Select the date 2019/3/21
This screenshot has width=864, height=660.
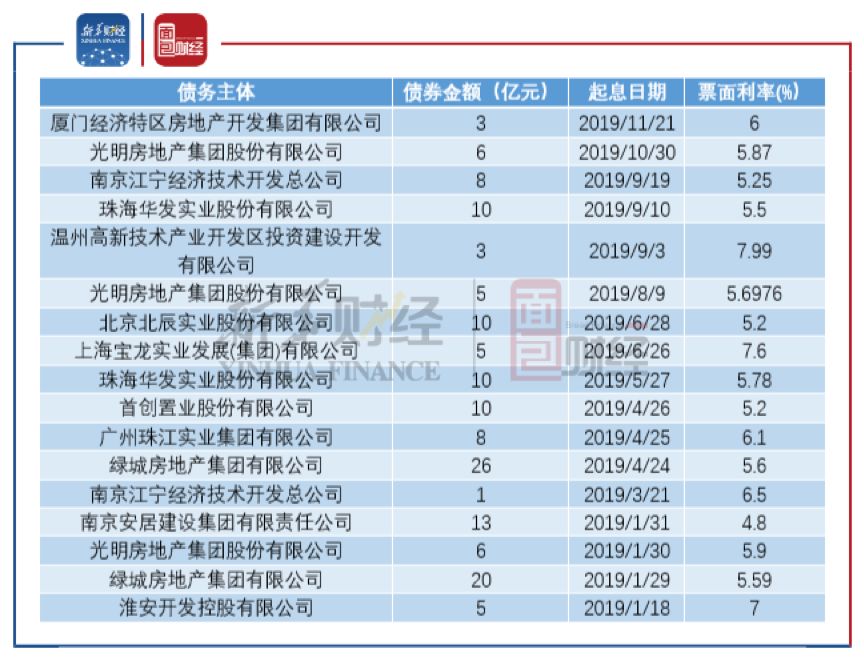point(627,495)
